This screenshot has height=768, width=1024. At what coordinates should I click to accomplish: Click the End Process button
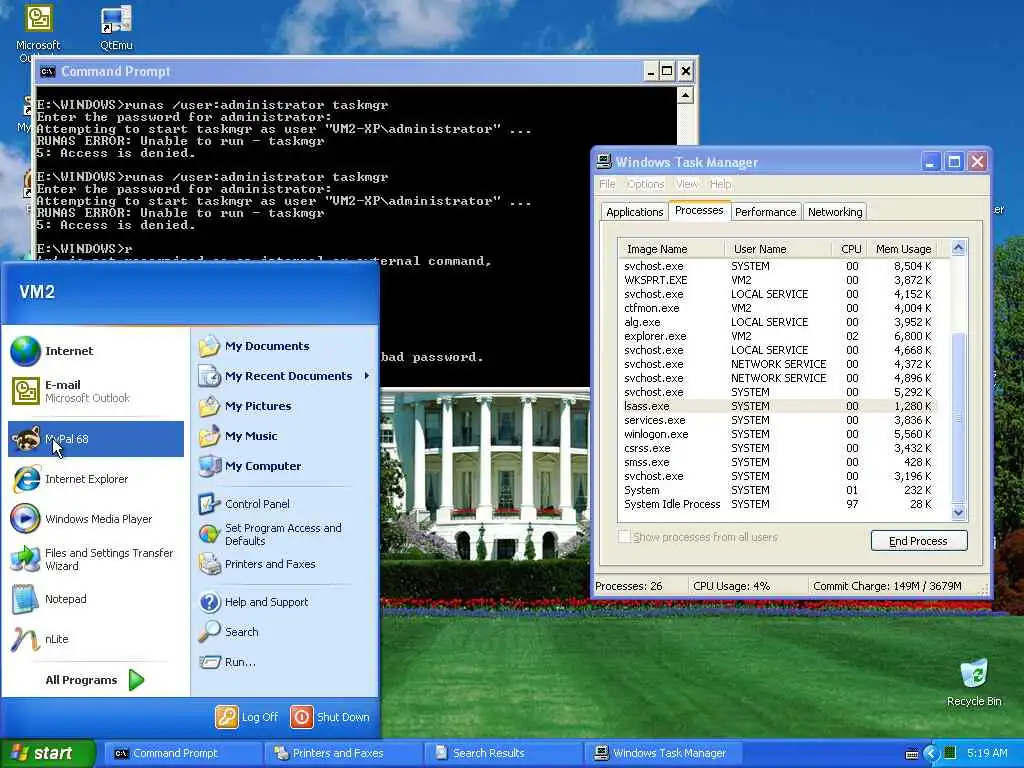tap(918, 541)
